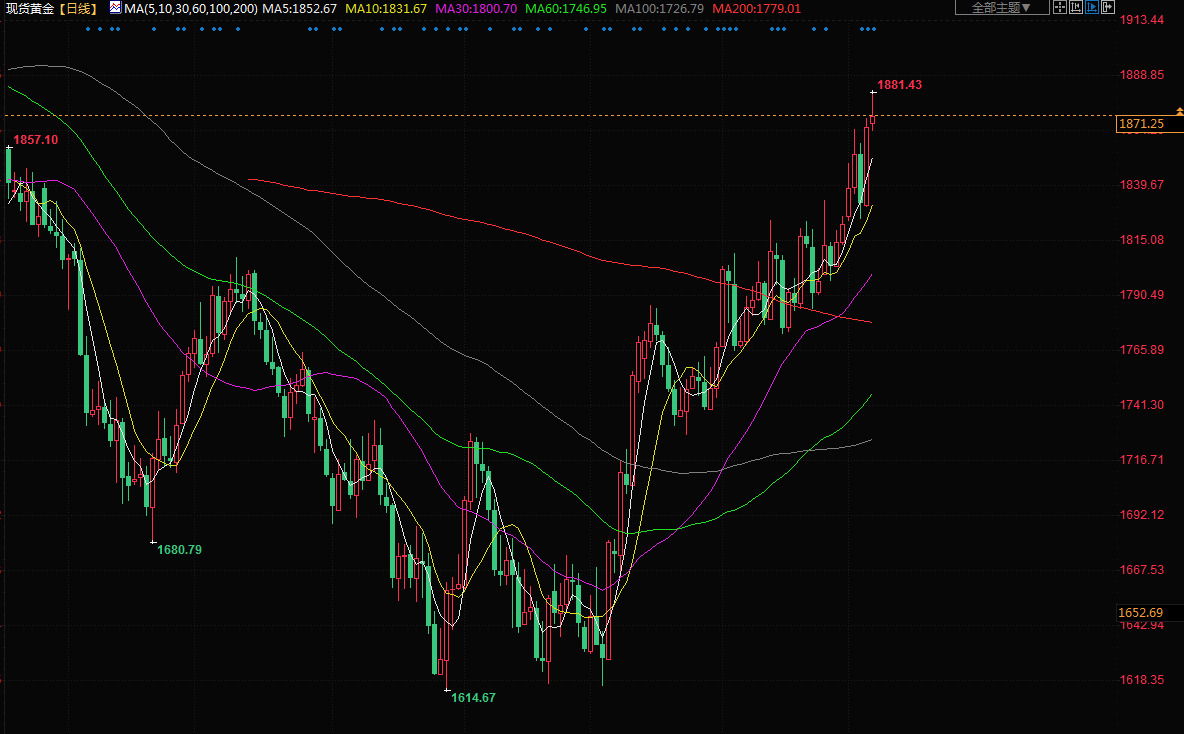Click the MA indicator chart icon
The height and width of the screenshot is (734, 1184).
115,8
